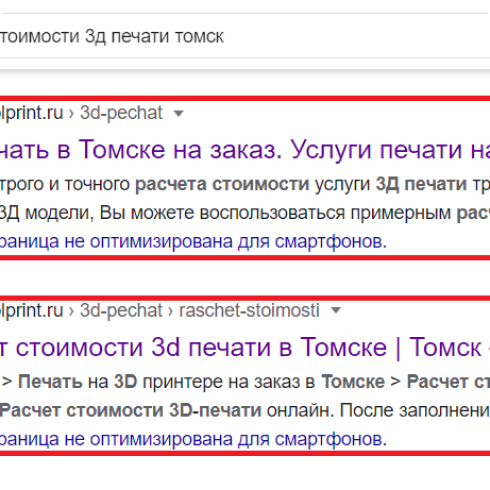Click 'Томск' after the pipe in second title
490x490 pixels.
click(445, 347)
